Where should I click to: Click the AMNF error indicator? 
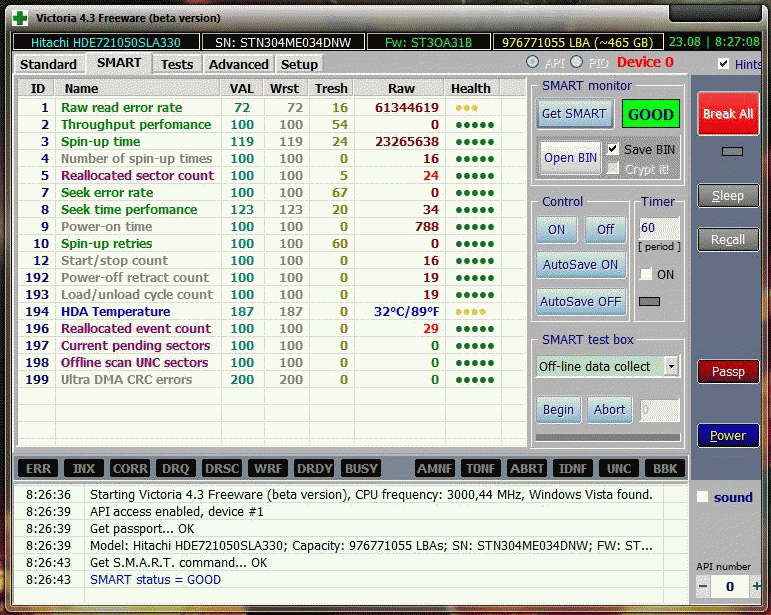(434, 468)
